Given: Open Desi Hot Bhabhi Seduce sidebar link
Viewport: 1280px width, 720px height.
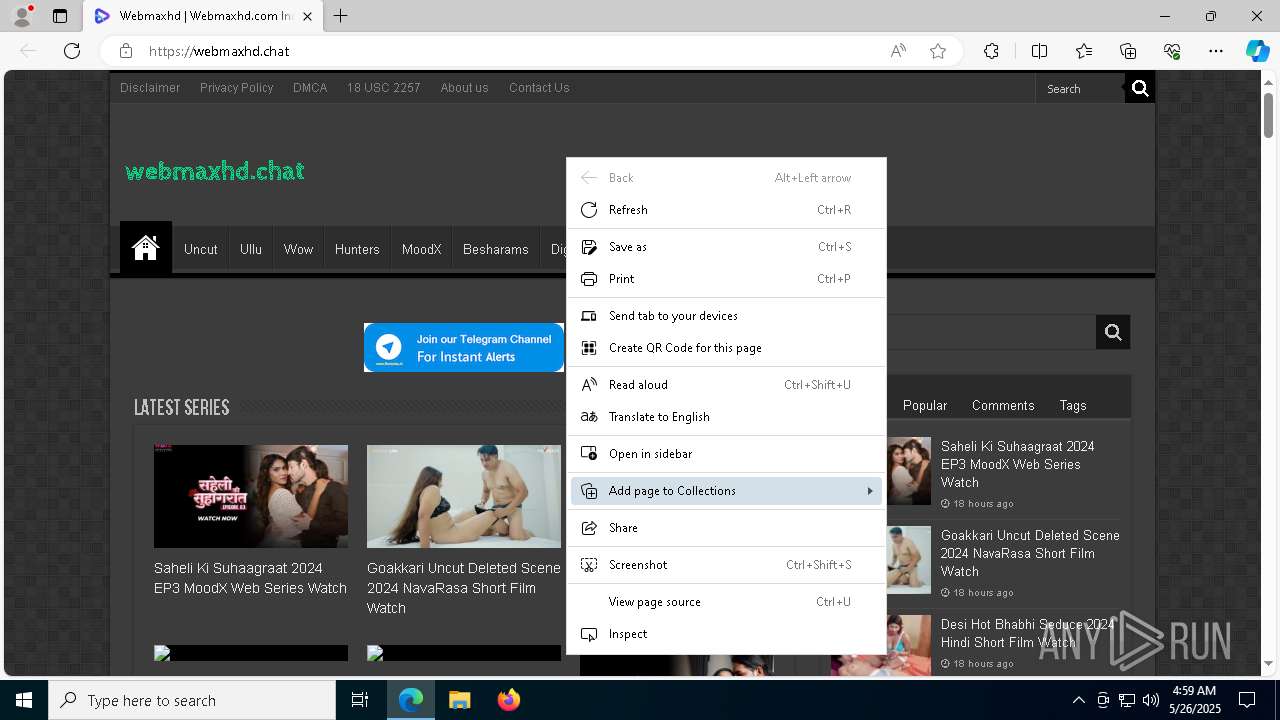Looking at the screenshot, I should click(1028, 633).
